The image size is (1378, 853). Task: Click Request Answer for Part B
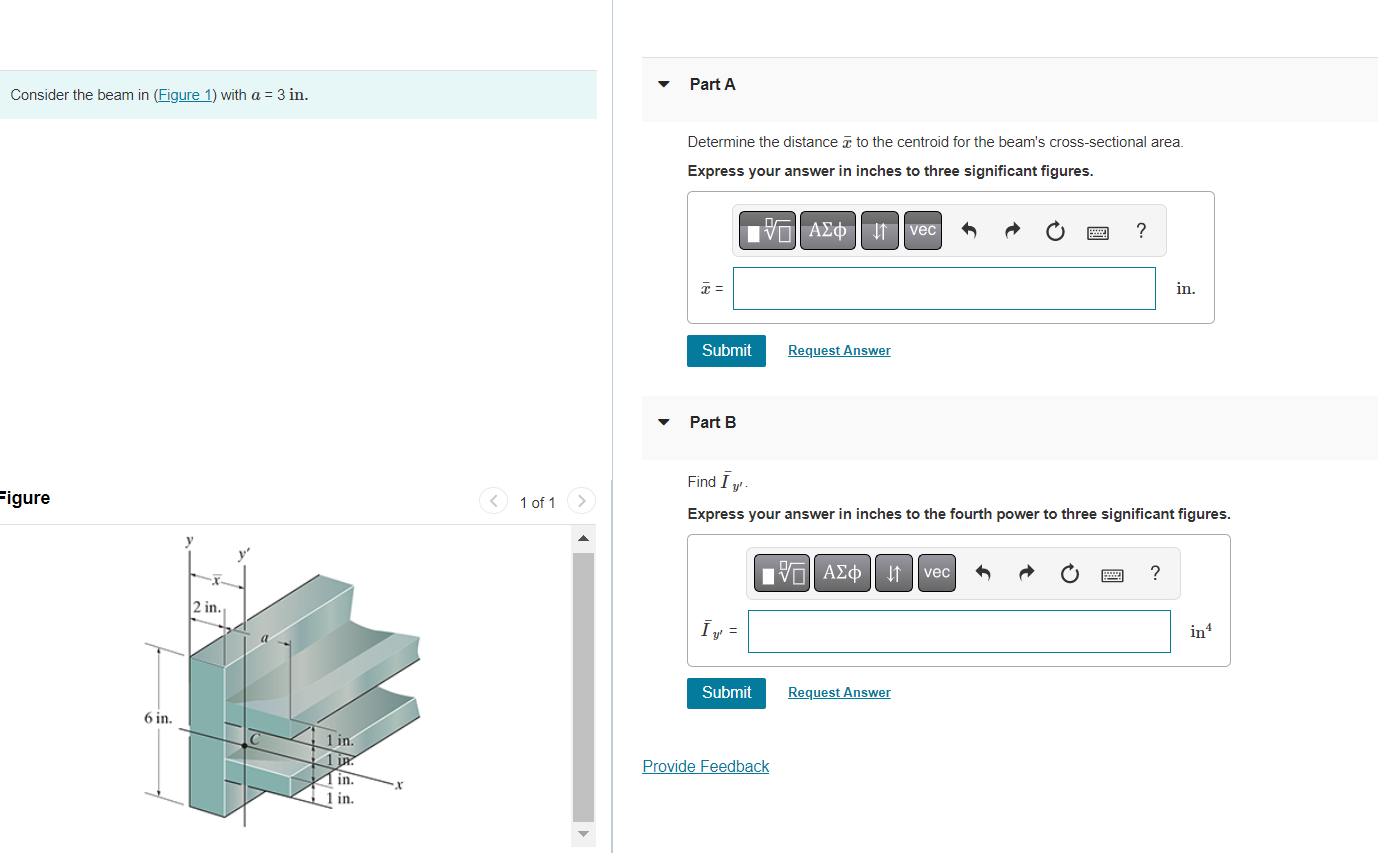pos(839,692)
